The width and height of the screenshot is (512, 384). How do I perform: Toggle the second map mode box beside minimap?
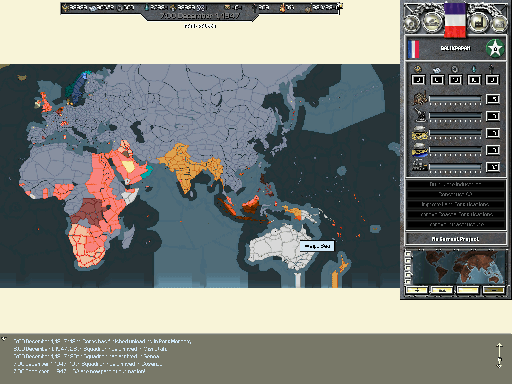[x=408, y=261]
